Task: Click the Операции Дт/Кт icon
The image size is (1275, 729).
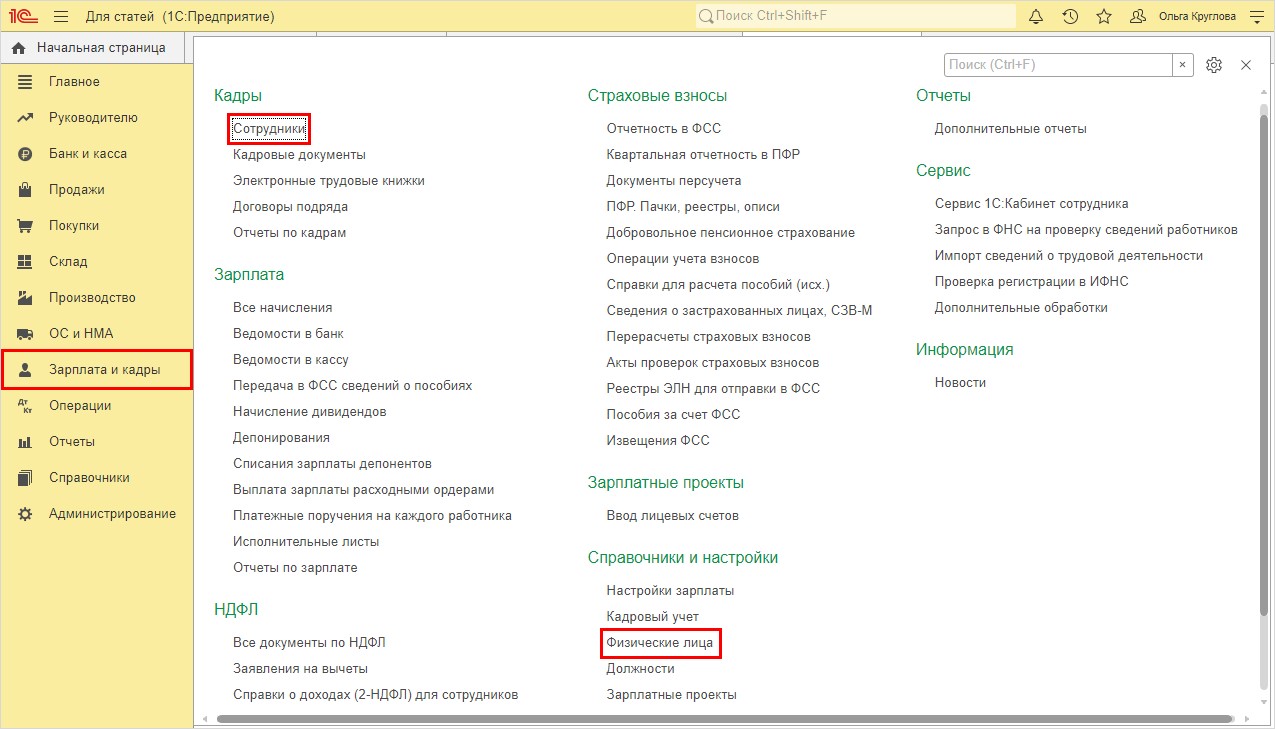Action: 26,406
